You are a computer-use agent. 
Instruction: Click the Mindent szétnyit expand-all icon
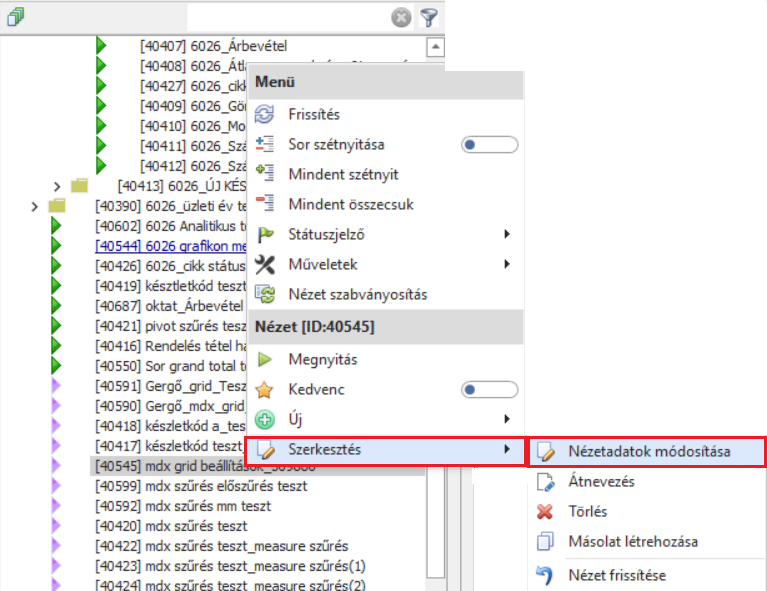click(265, 174)
